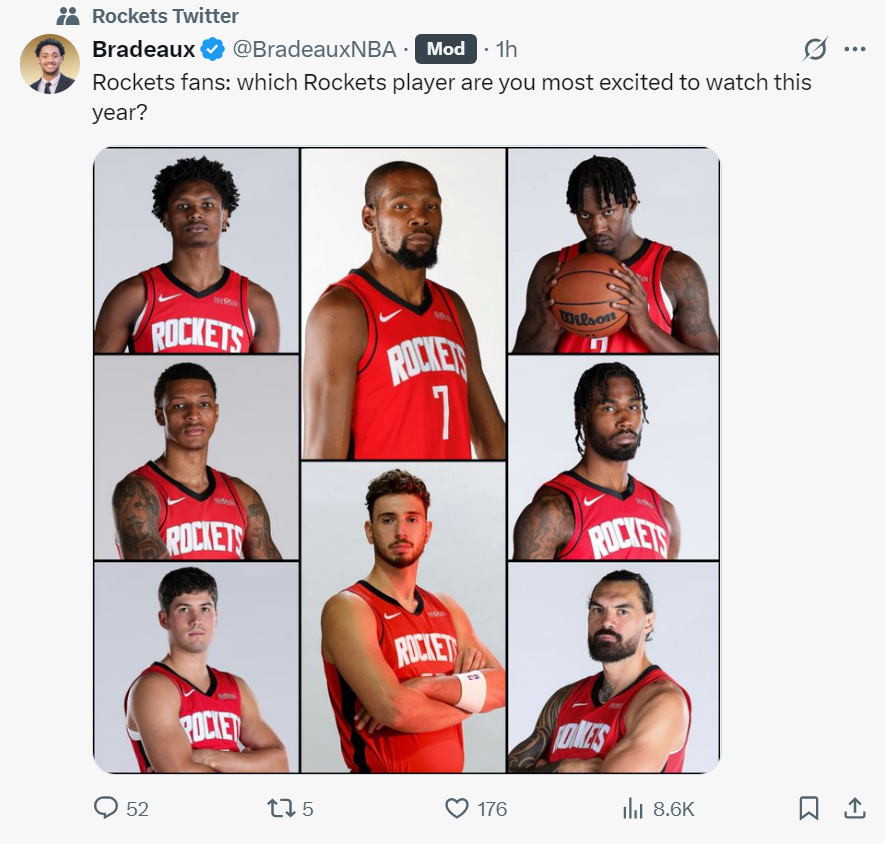The height and width of the screenshot is (843, 885).
Task: Click the share upload arrow icon
Action: click(855, 808)
